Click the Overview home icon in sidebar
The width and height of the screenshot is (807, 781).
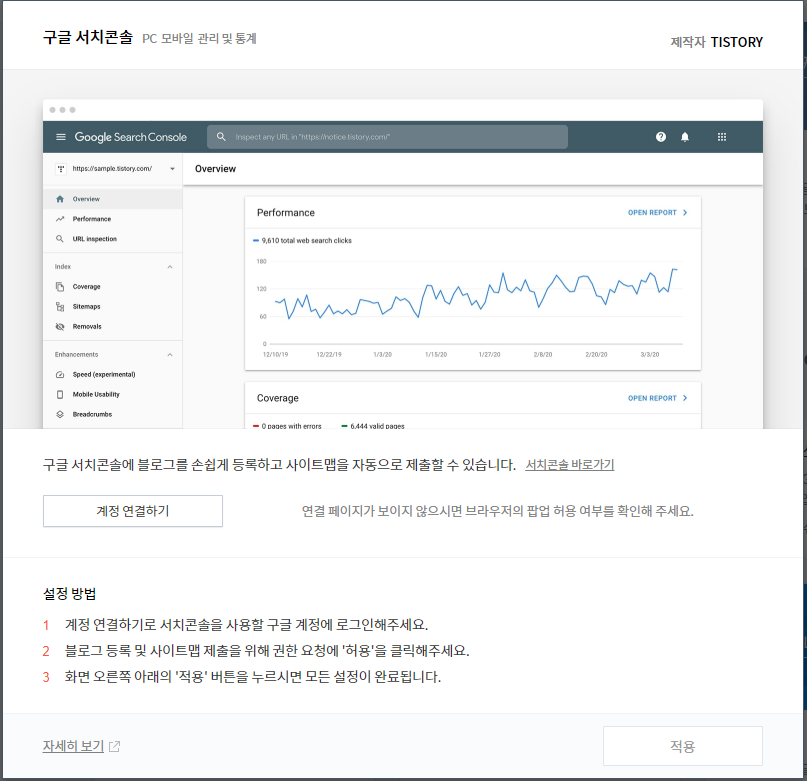tap(60, 199)
